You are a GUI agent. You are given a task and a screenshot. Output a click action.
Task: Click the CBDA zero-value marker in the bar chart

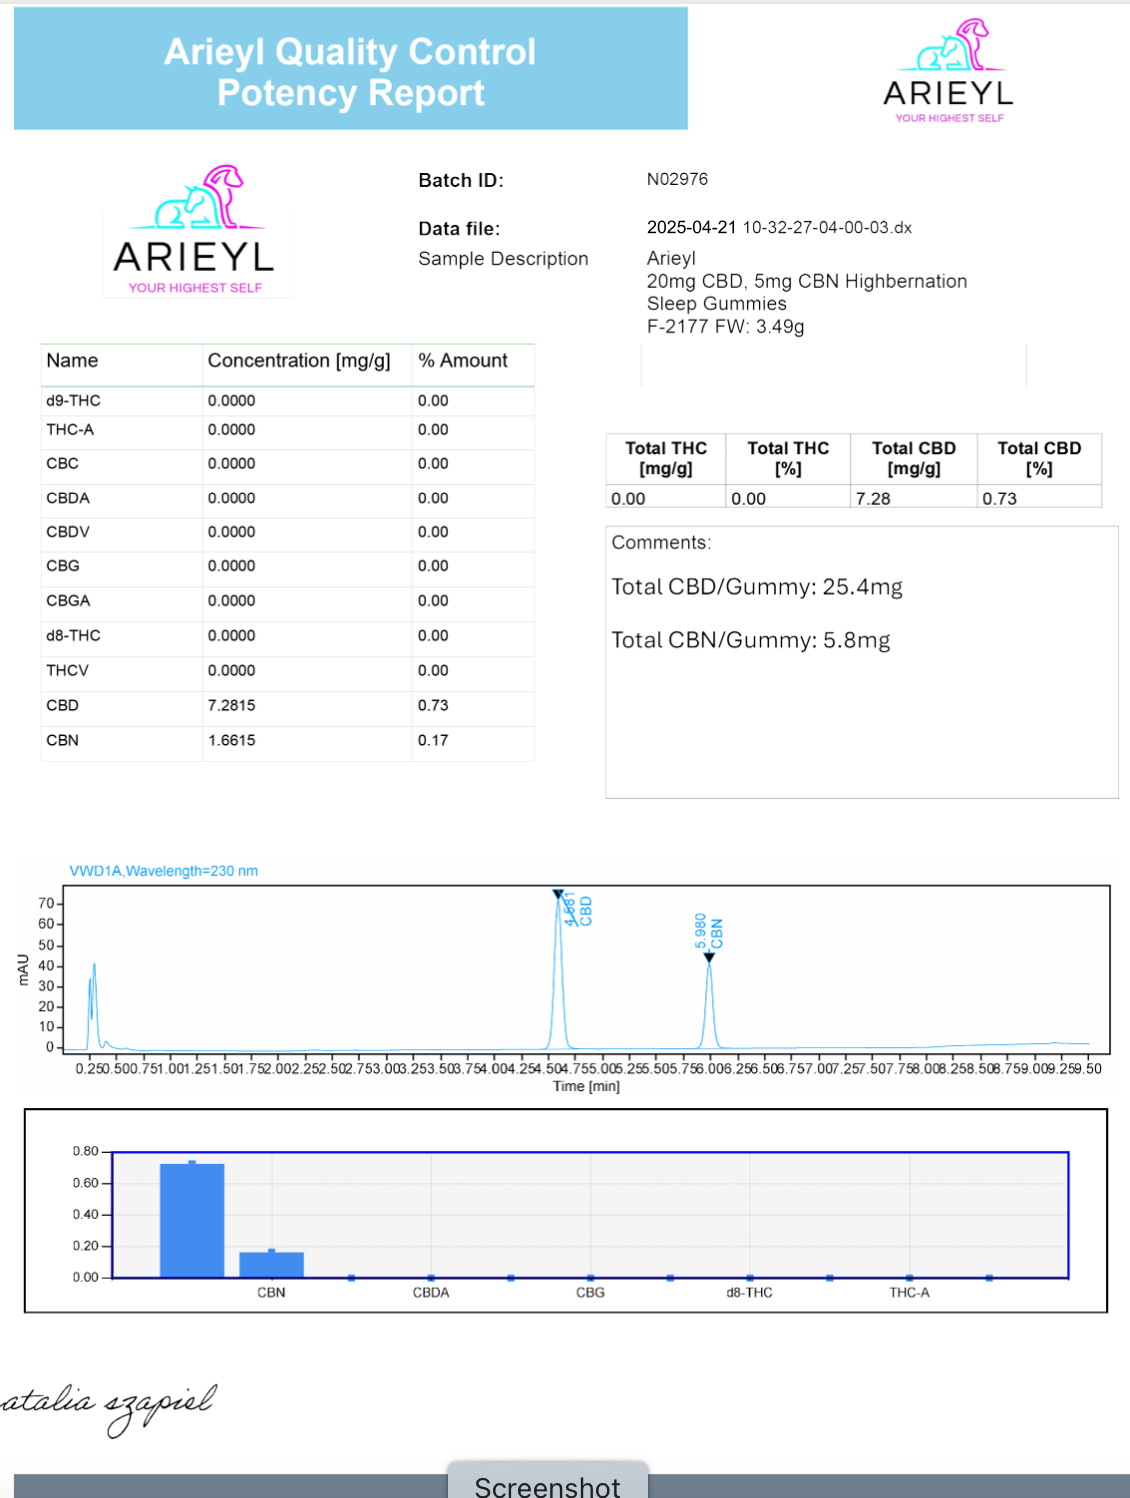pyautogui.click(x=431, y=1278)
